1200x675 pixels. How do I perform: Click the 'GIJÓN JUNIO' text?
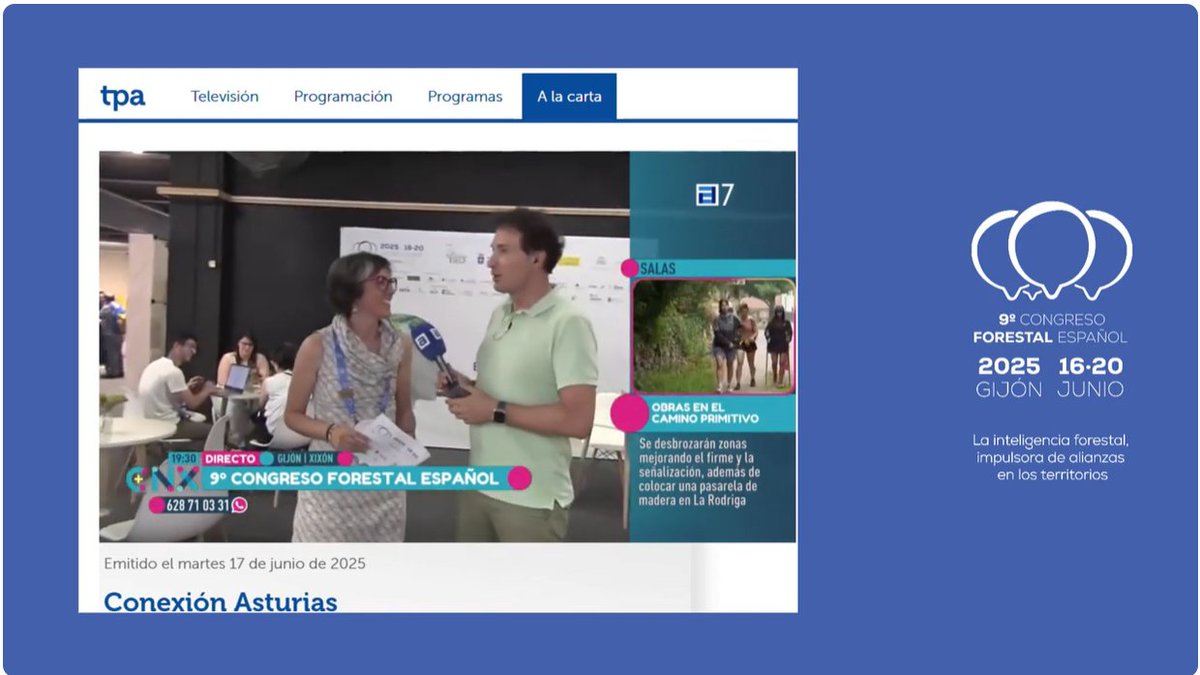[1050, 390]
